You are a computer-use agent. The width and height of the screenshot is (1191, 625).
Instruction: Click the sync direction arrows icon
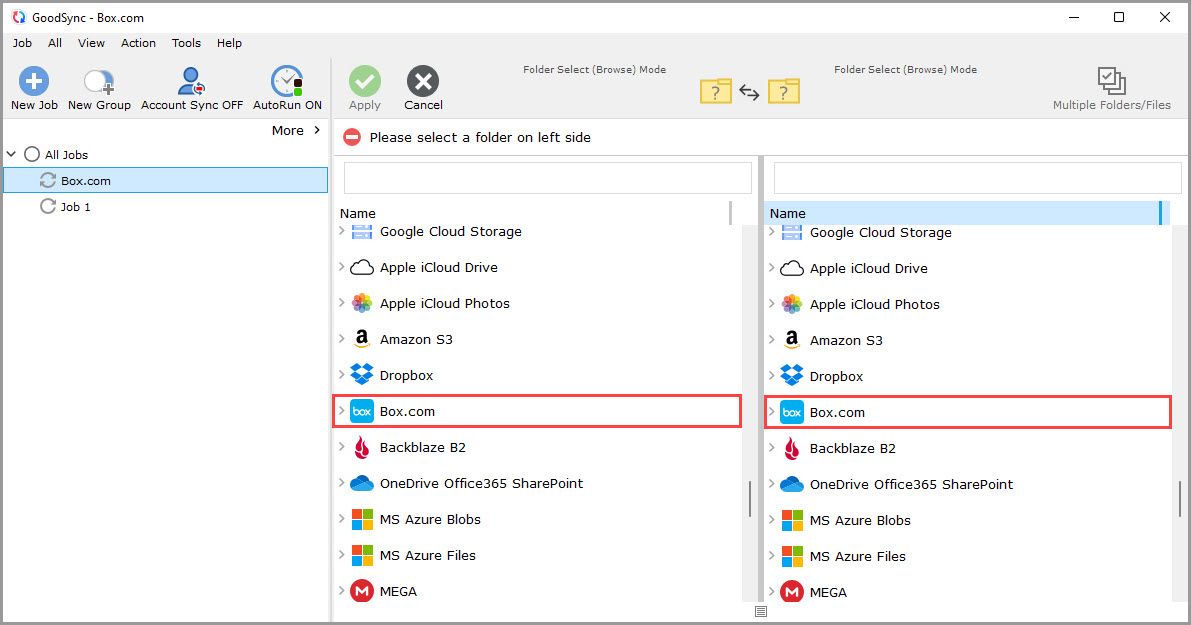coord(750,93)
